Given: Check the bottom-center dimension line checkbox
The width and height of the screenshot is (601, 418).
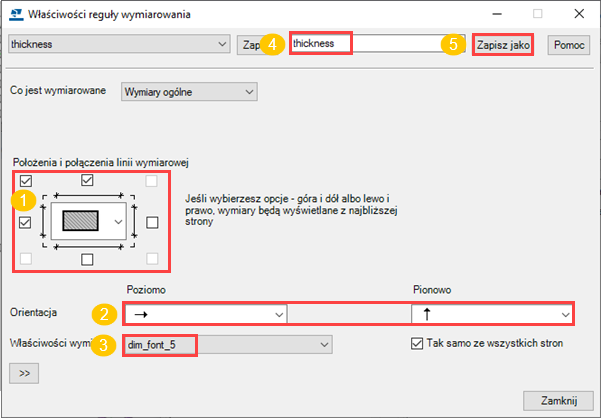Looking at the screenshot, I should [x=87, y=259].
